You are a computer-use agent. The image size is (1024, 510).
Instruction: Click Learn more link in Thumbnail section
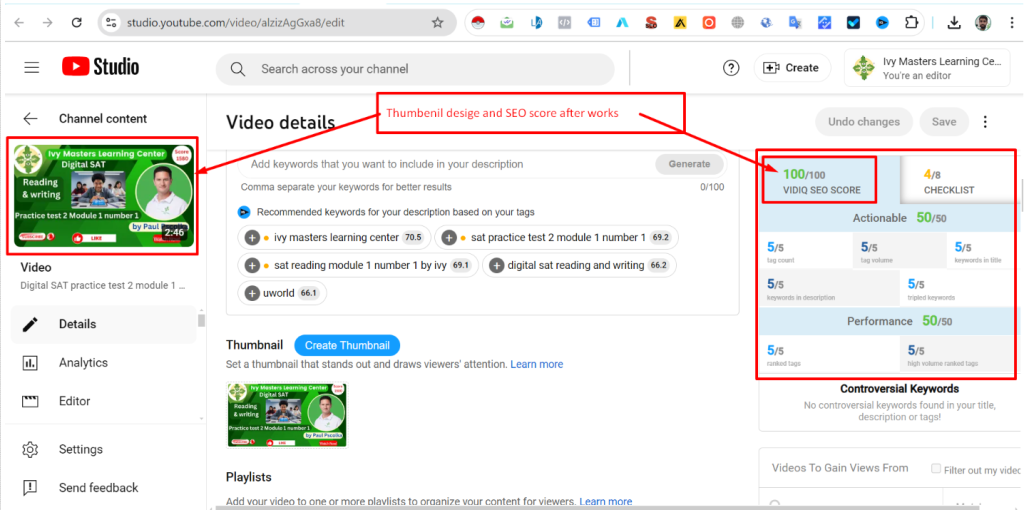(536, 364)
